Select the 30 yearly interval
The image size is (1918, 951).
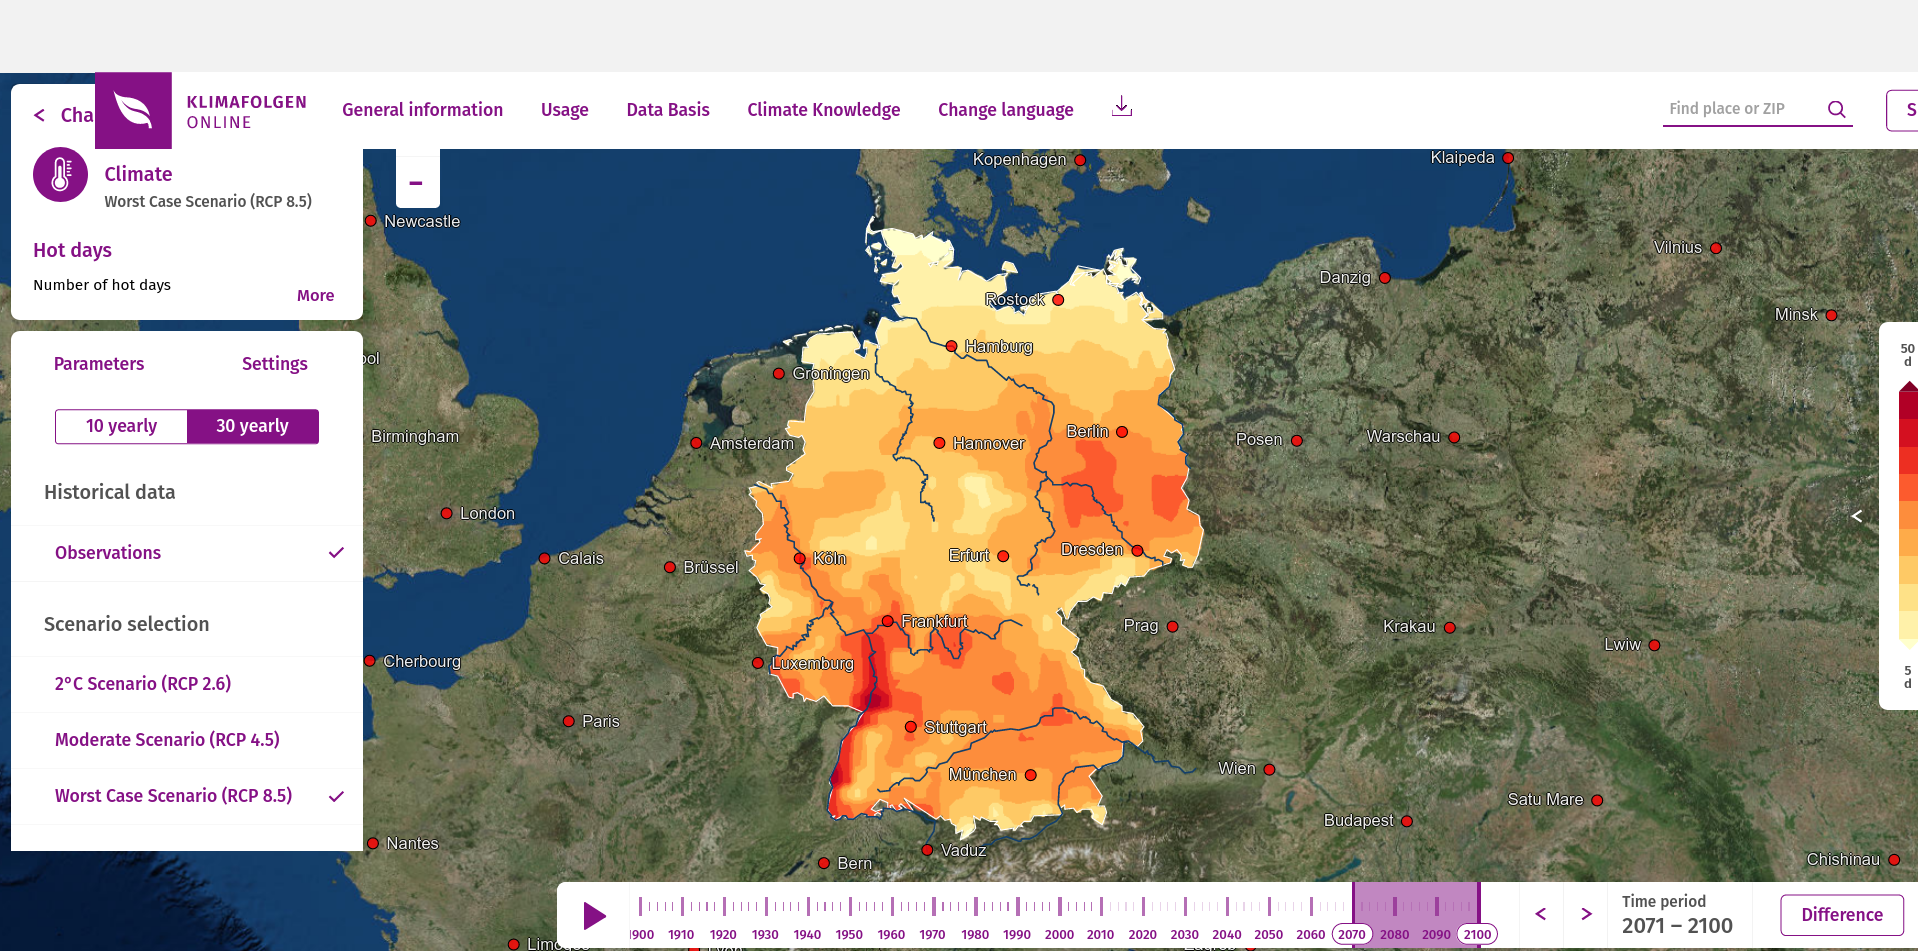(x=253, y=426)
